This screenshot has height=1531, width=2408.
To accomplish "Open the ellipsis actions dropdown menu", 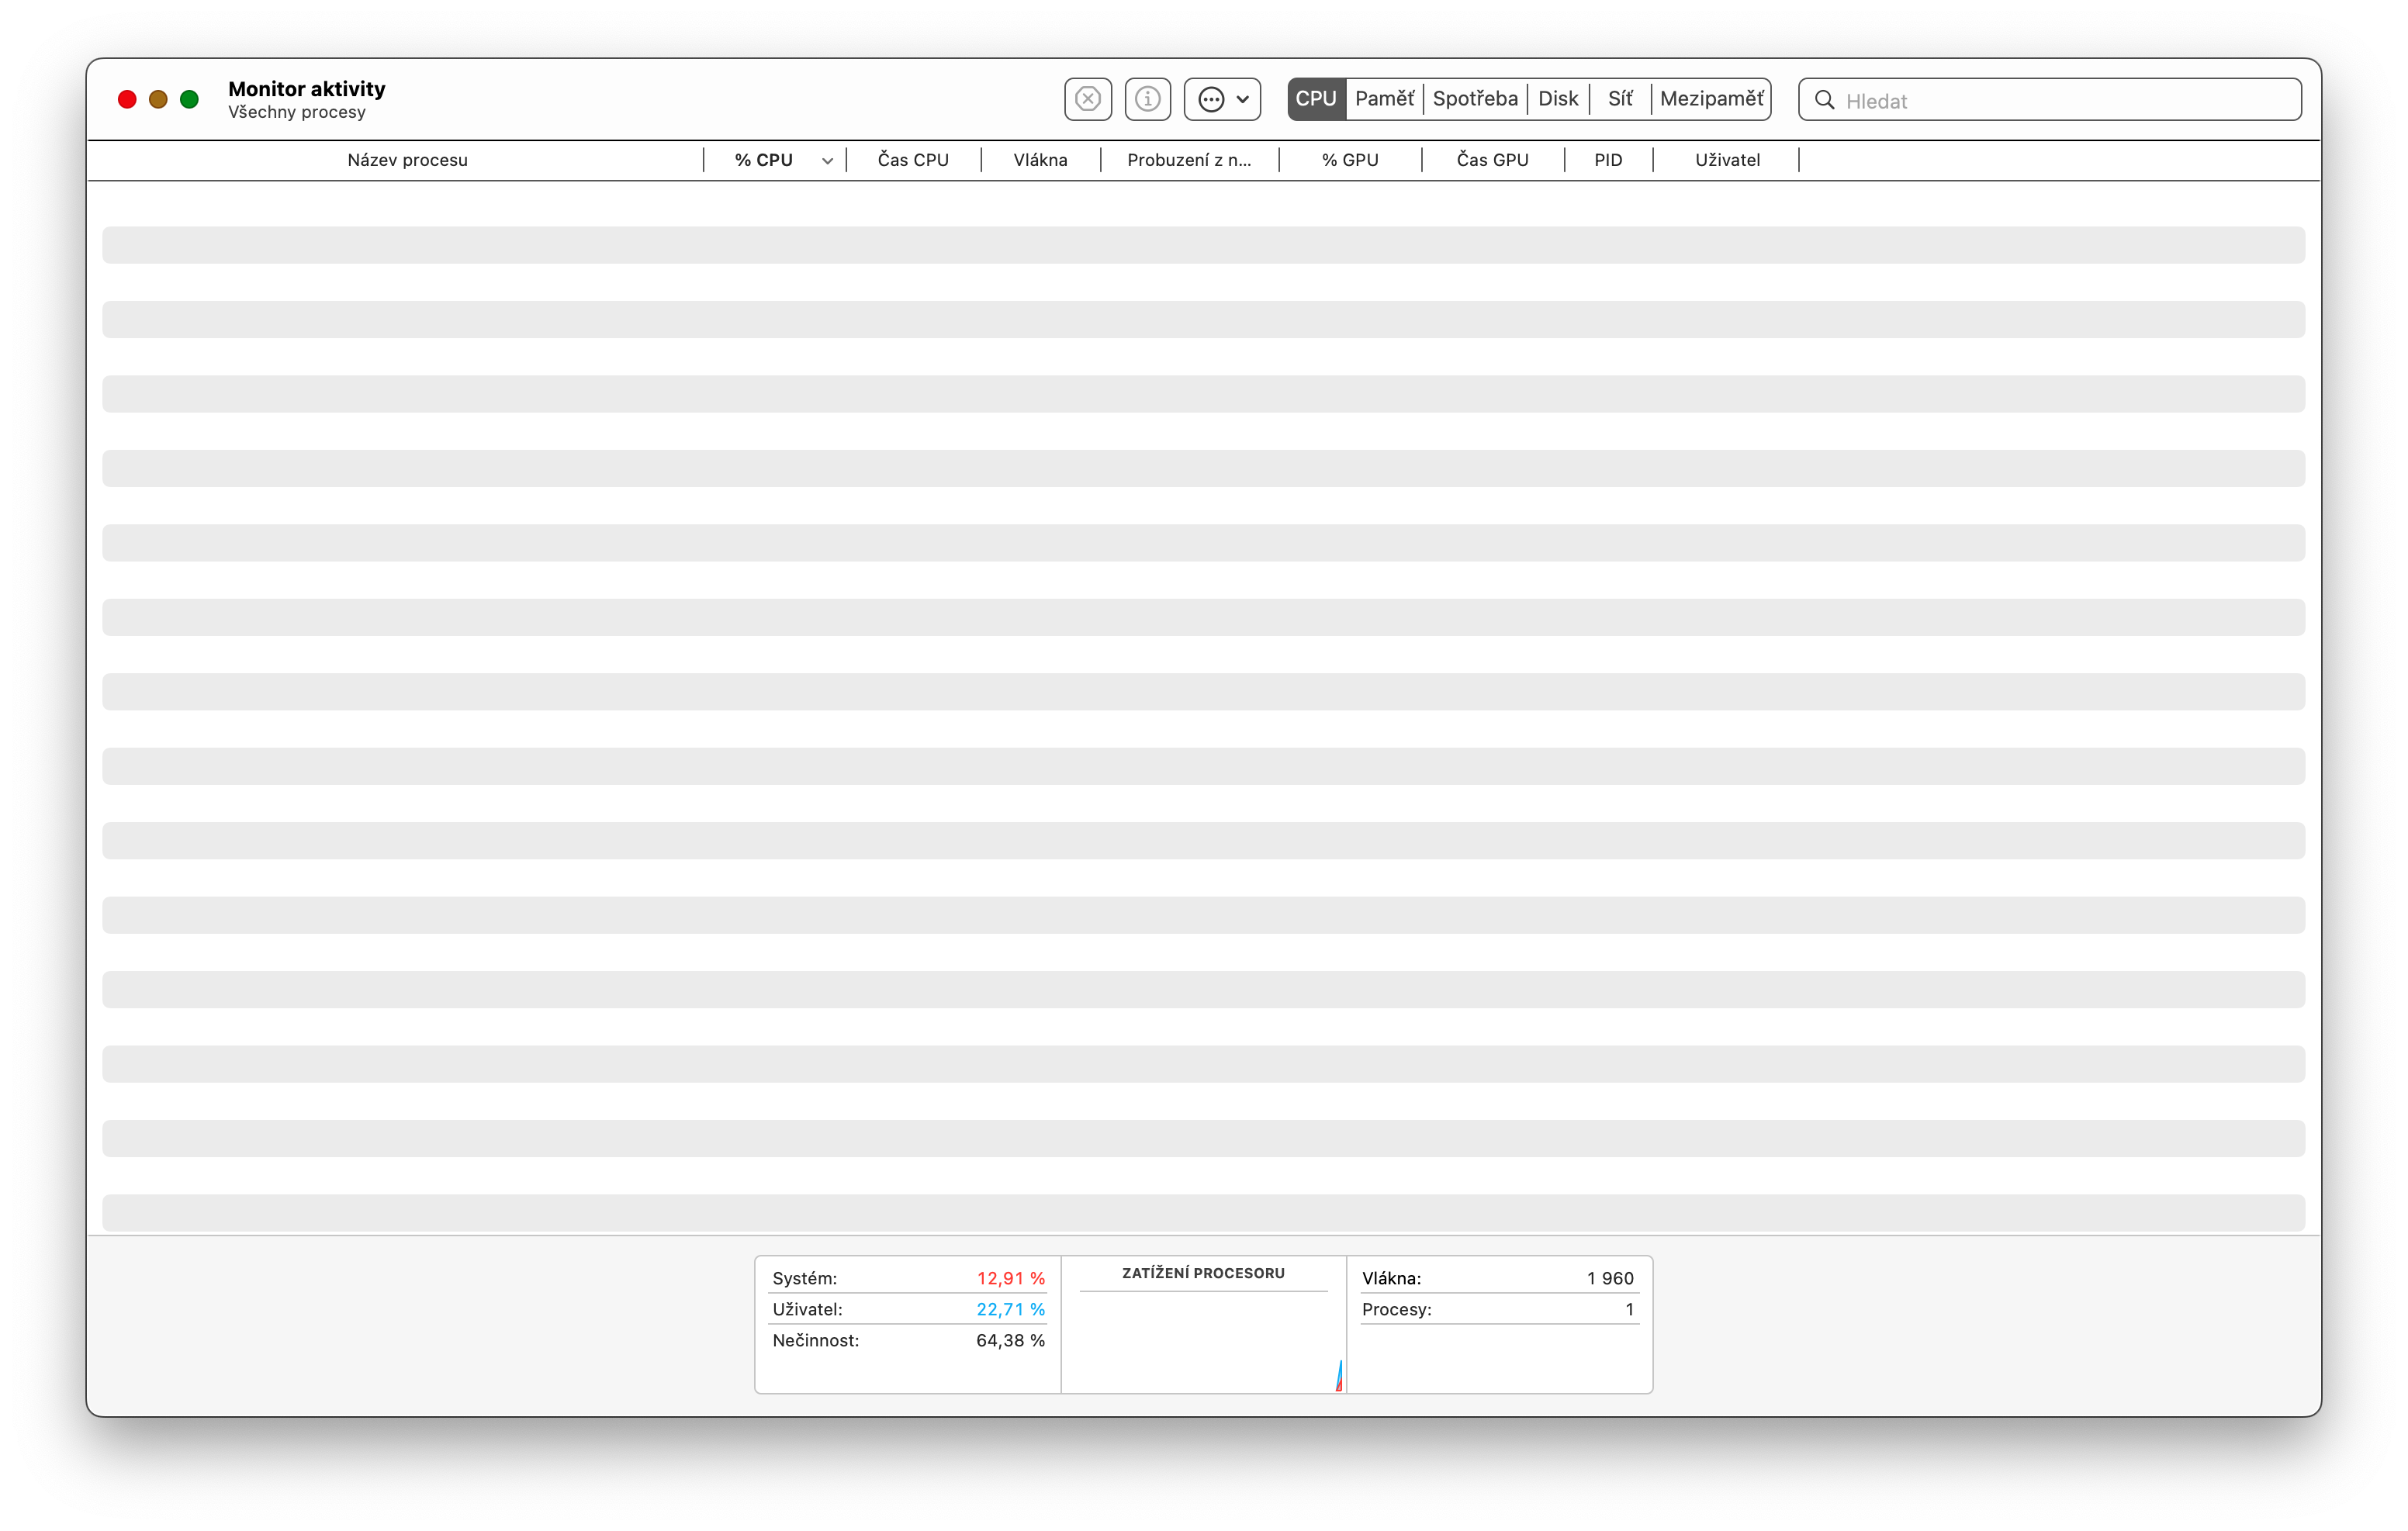I will 1222,99.
